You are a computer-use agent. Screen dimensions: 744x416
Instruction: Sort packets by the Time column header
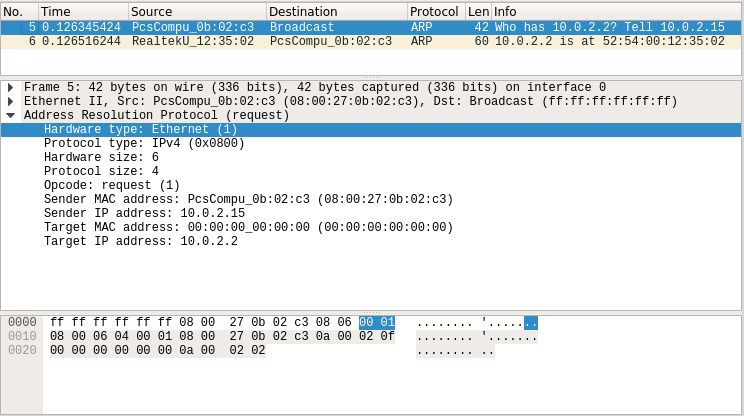(x=83, y=11)
